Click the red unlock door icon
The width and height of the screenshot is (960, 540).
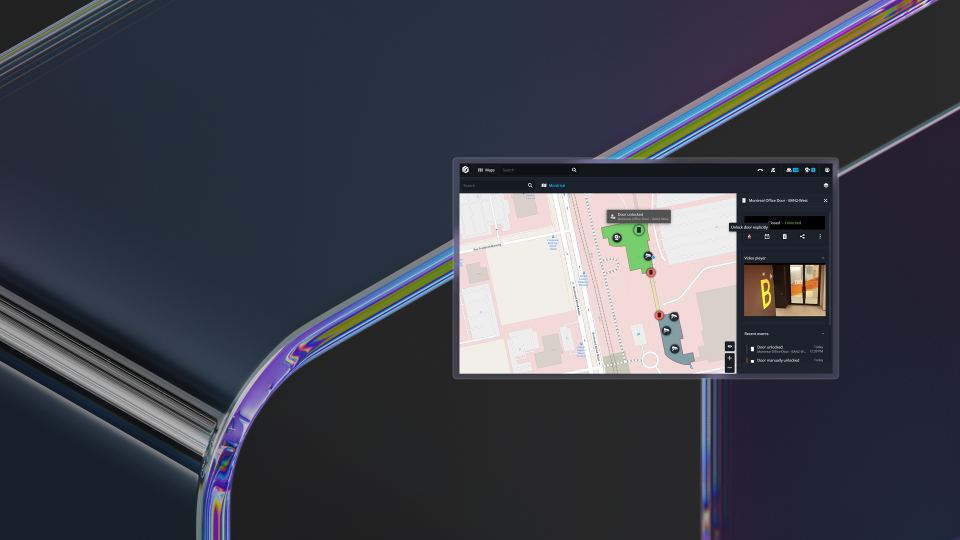[749, 236]
